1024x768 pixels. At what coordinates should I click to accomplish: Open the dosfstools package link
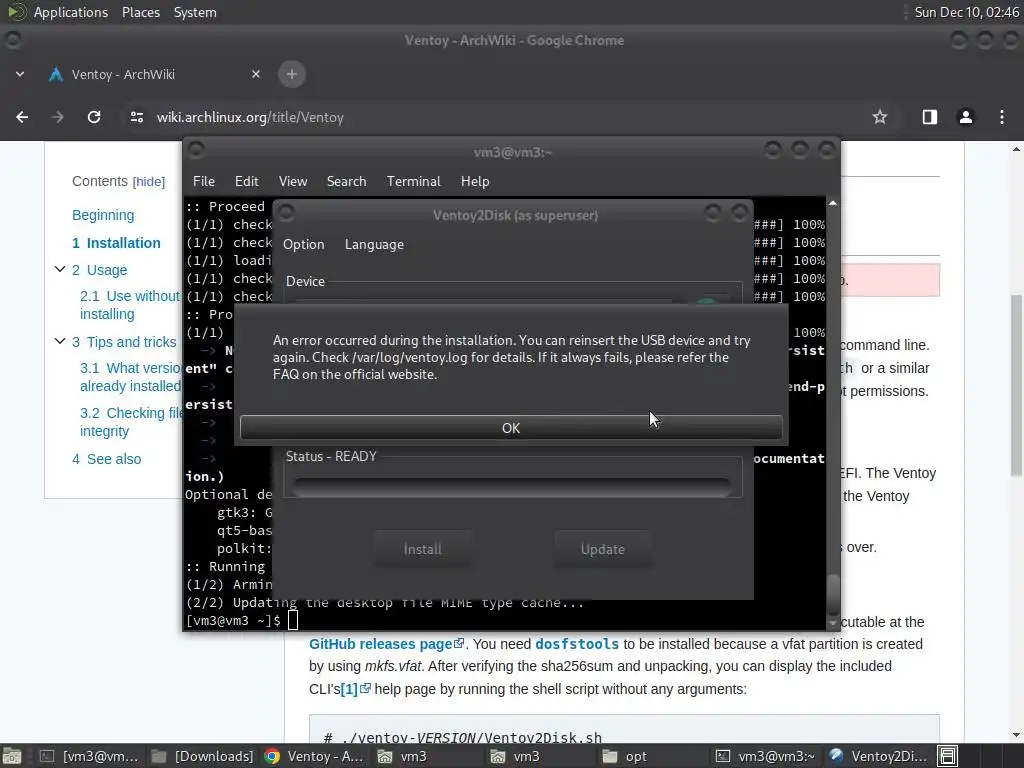pyautogui.click(x=577, y=644)
